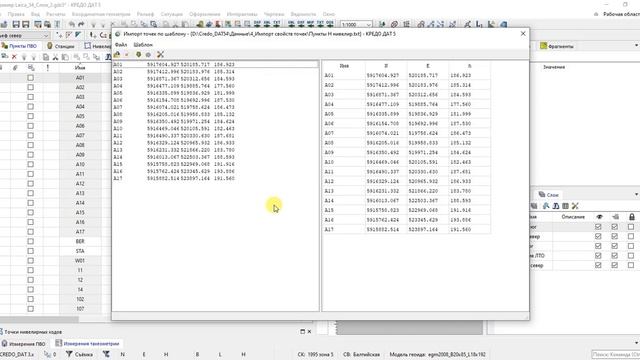Click the redo arrow in main toolbar
Screen dimensions: 640x360
click(81, 24)
